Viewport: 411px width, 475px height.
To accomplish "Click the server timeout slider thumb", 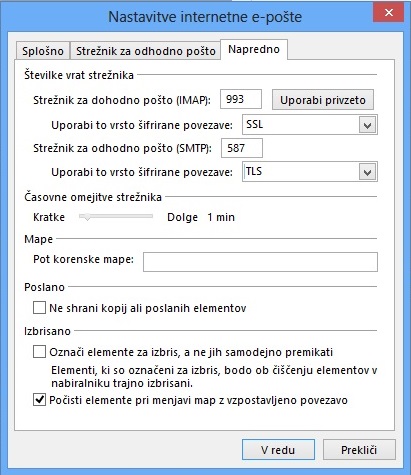I will coord(87,217).
